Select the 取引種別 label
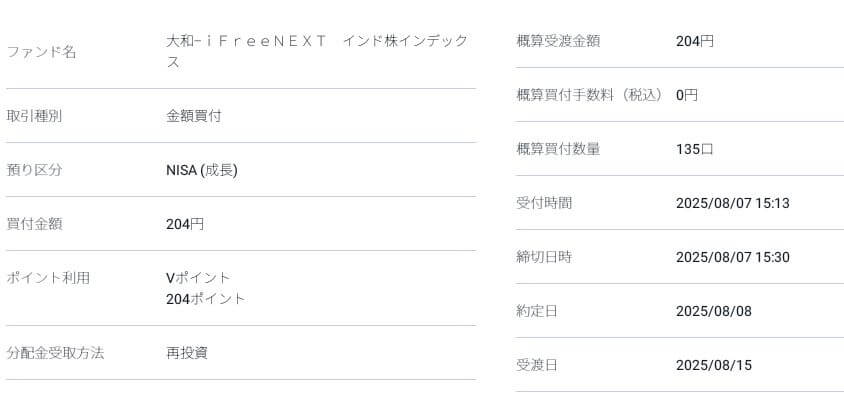This screenshot has width=844, height=393. click(34, 116)
